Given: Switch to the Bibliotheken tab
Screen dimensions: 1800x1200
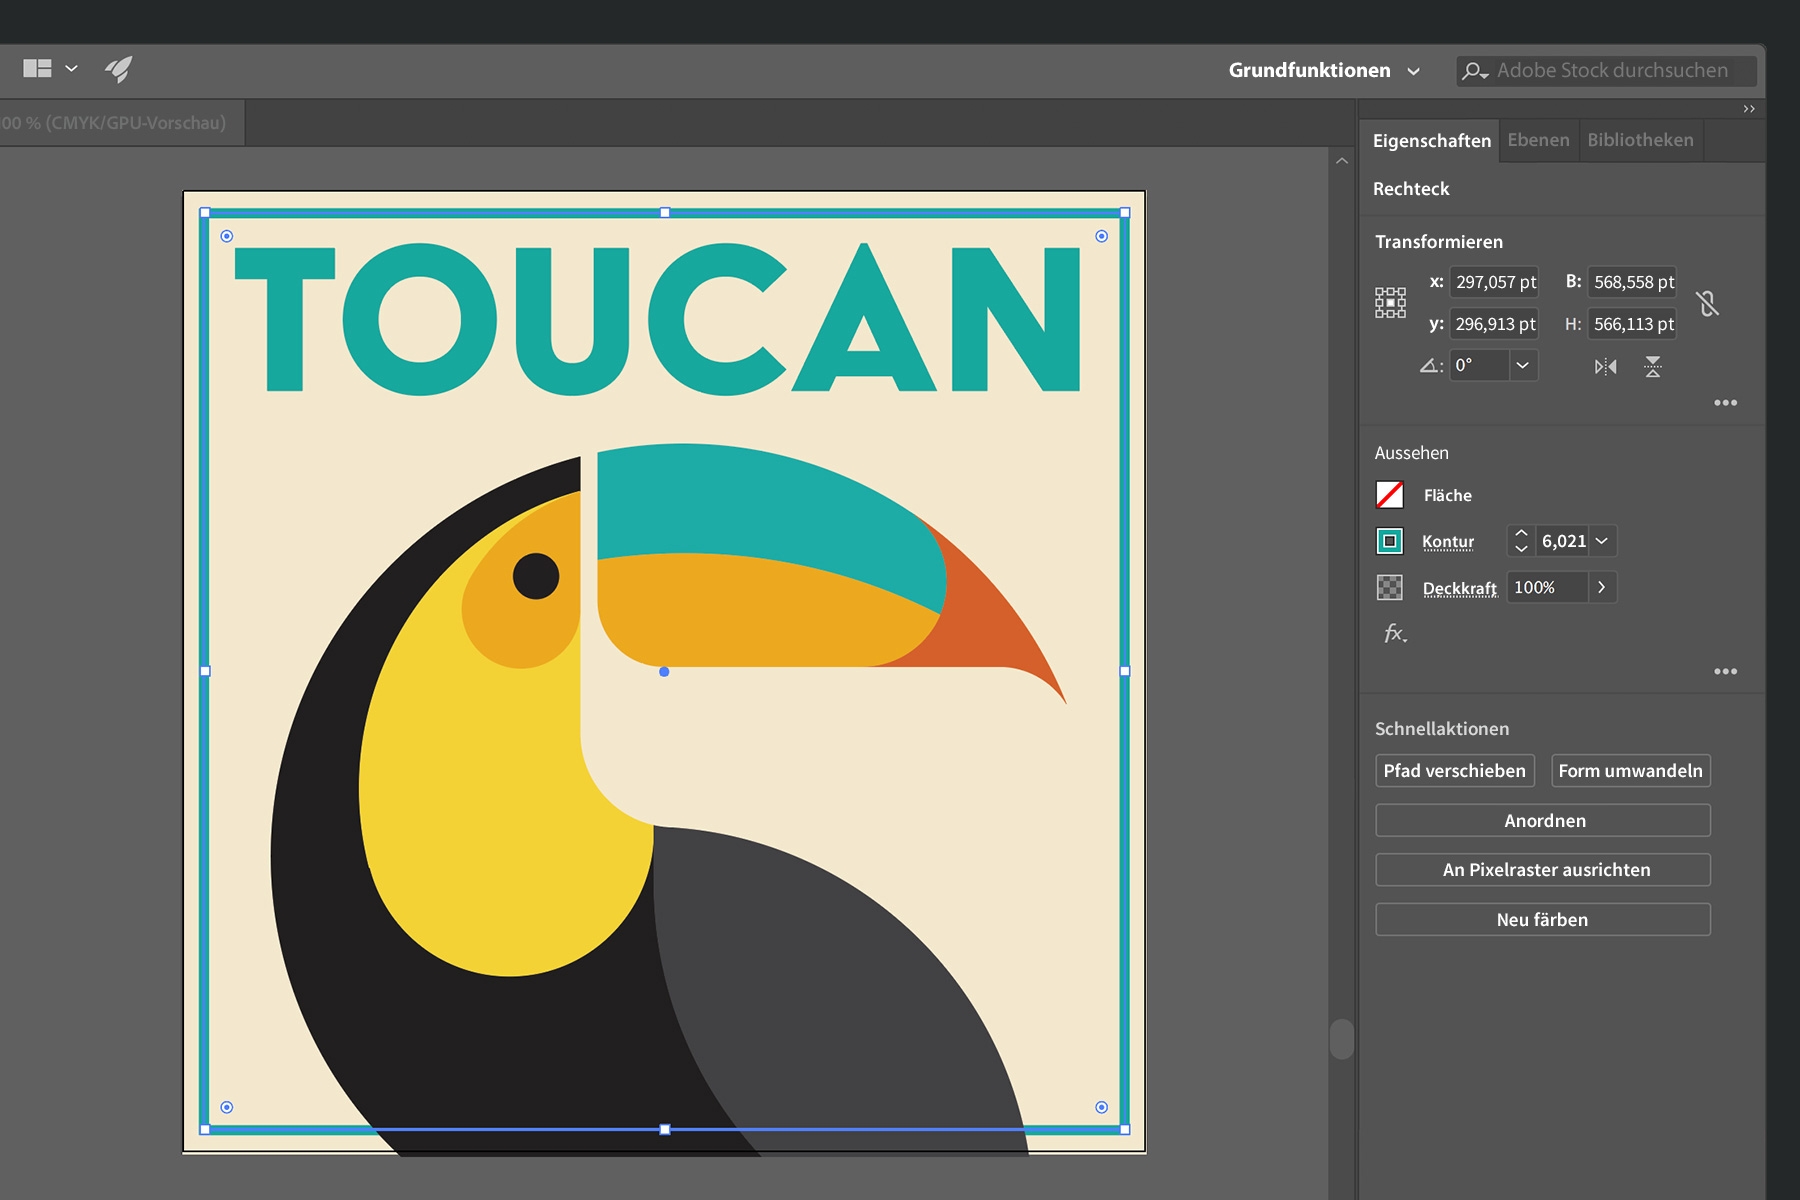Looking at the screenshot, I should pos(1640,140).
